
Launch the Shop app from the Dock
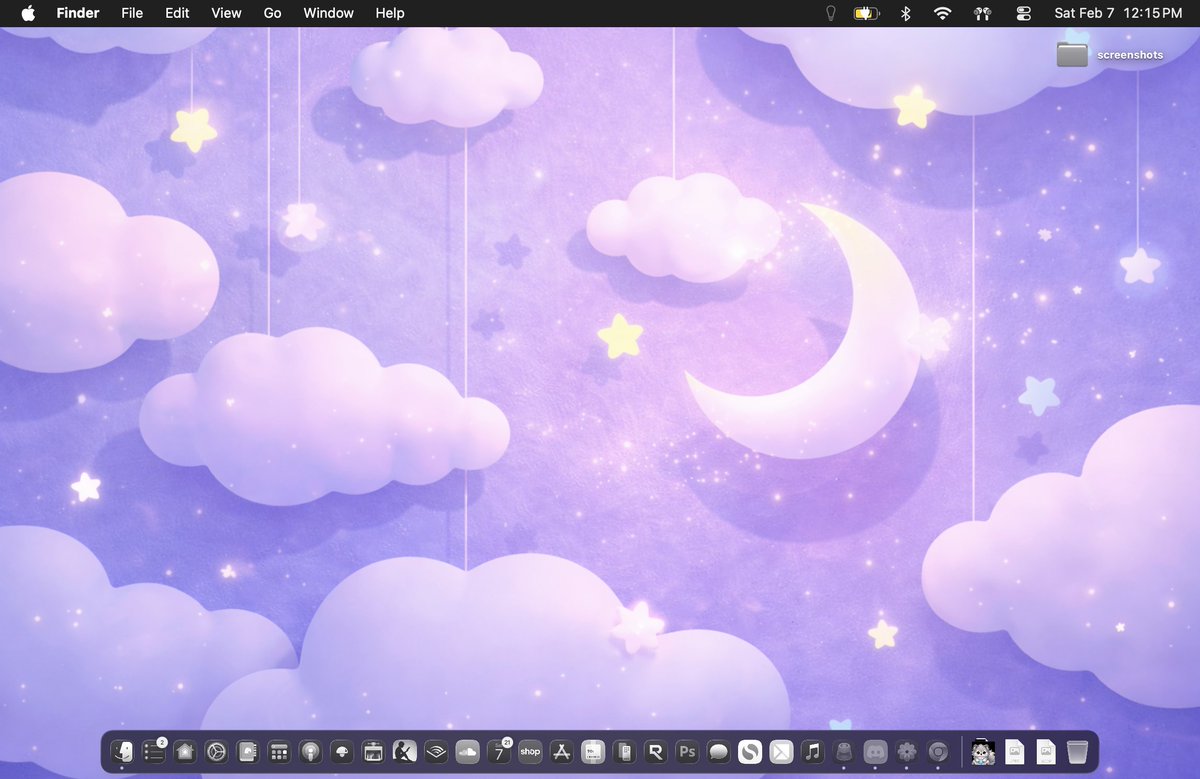[530, 751]
